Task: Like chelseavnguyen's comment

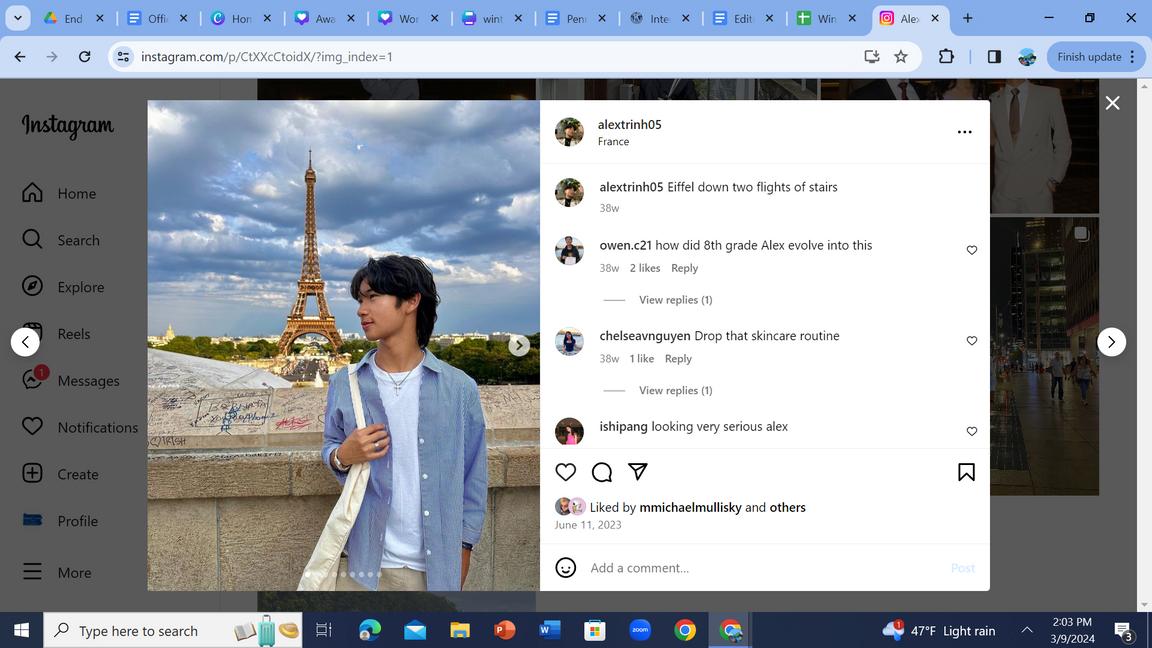Action: (x=971, y=341)
